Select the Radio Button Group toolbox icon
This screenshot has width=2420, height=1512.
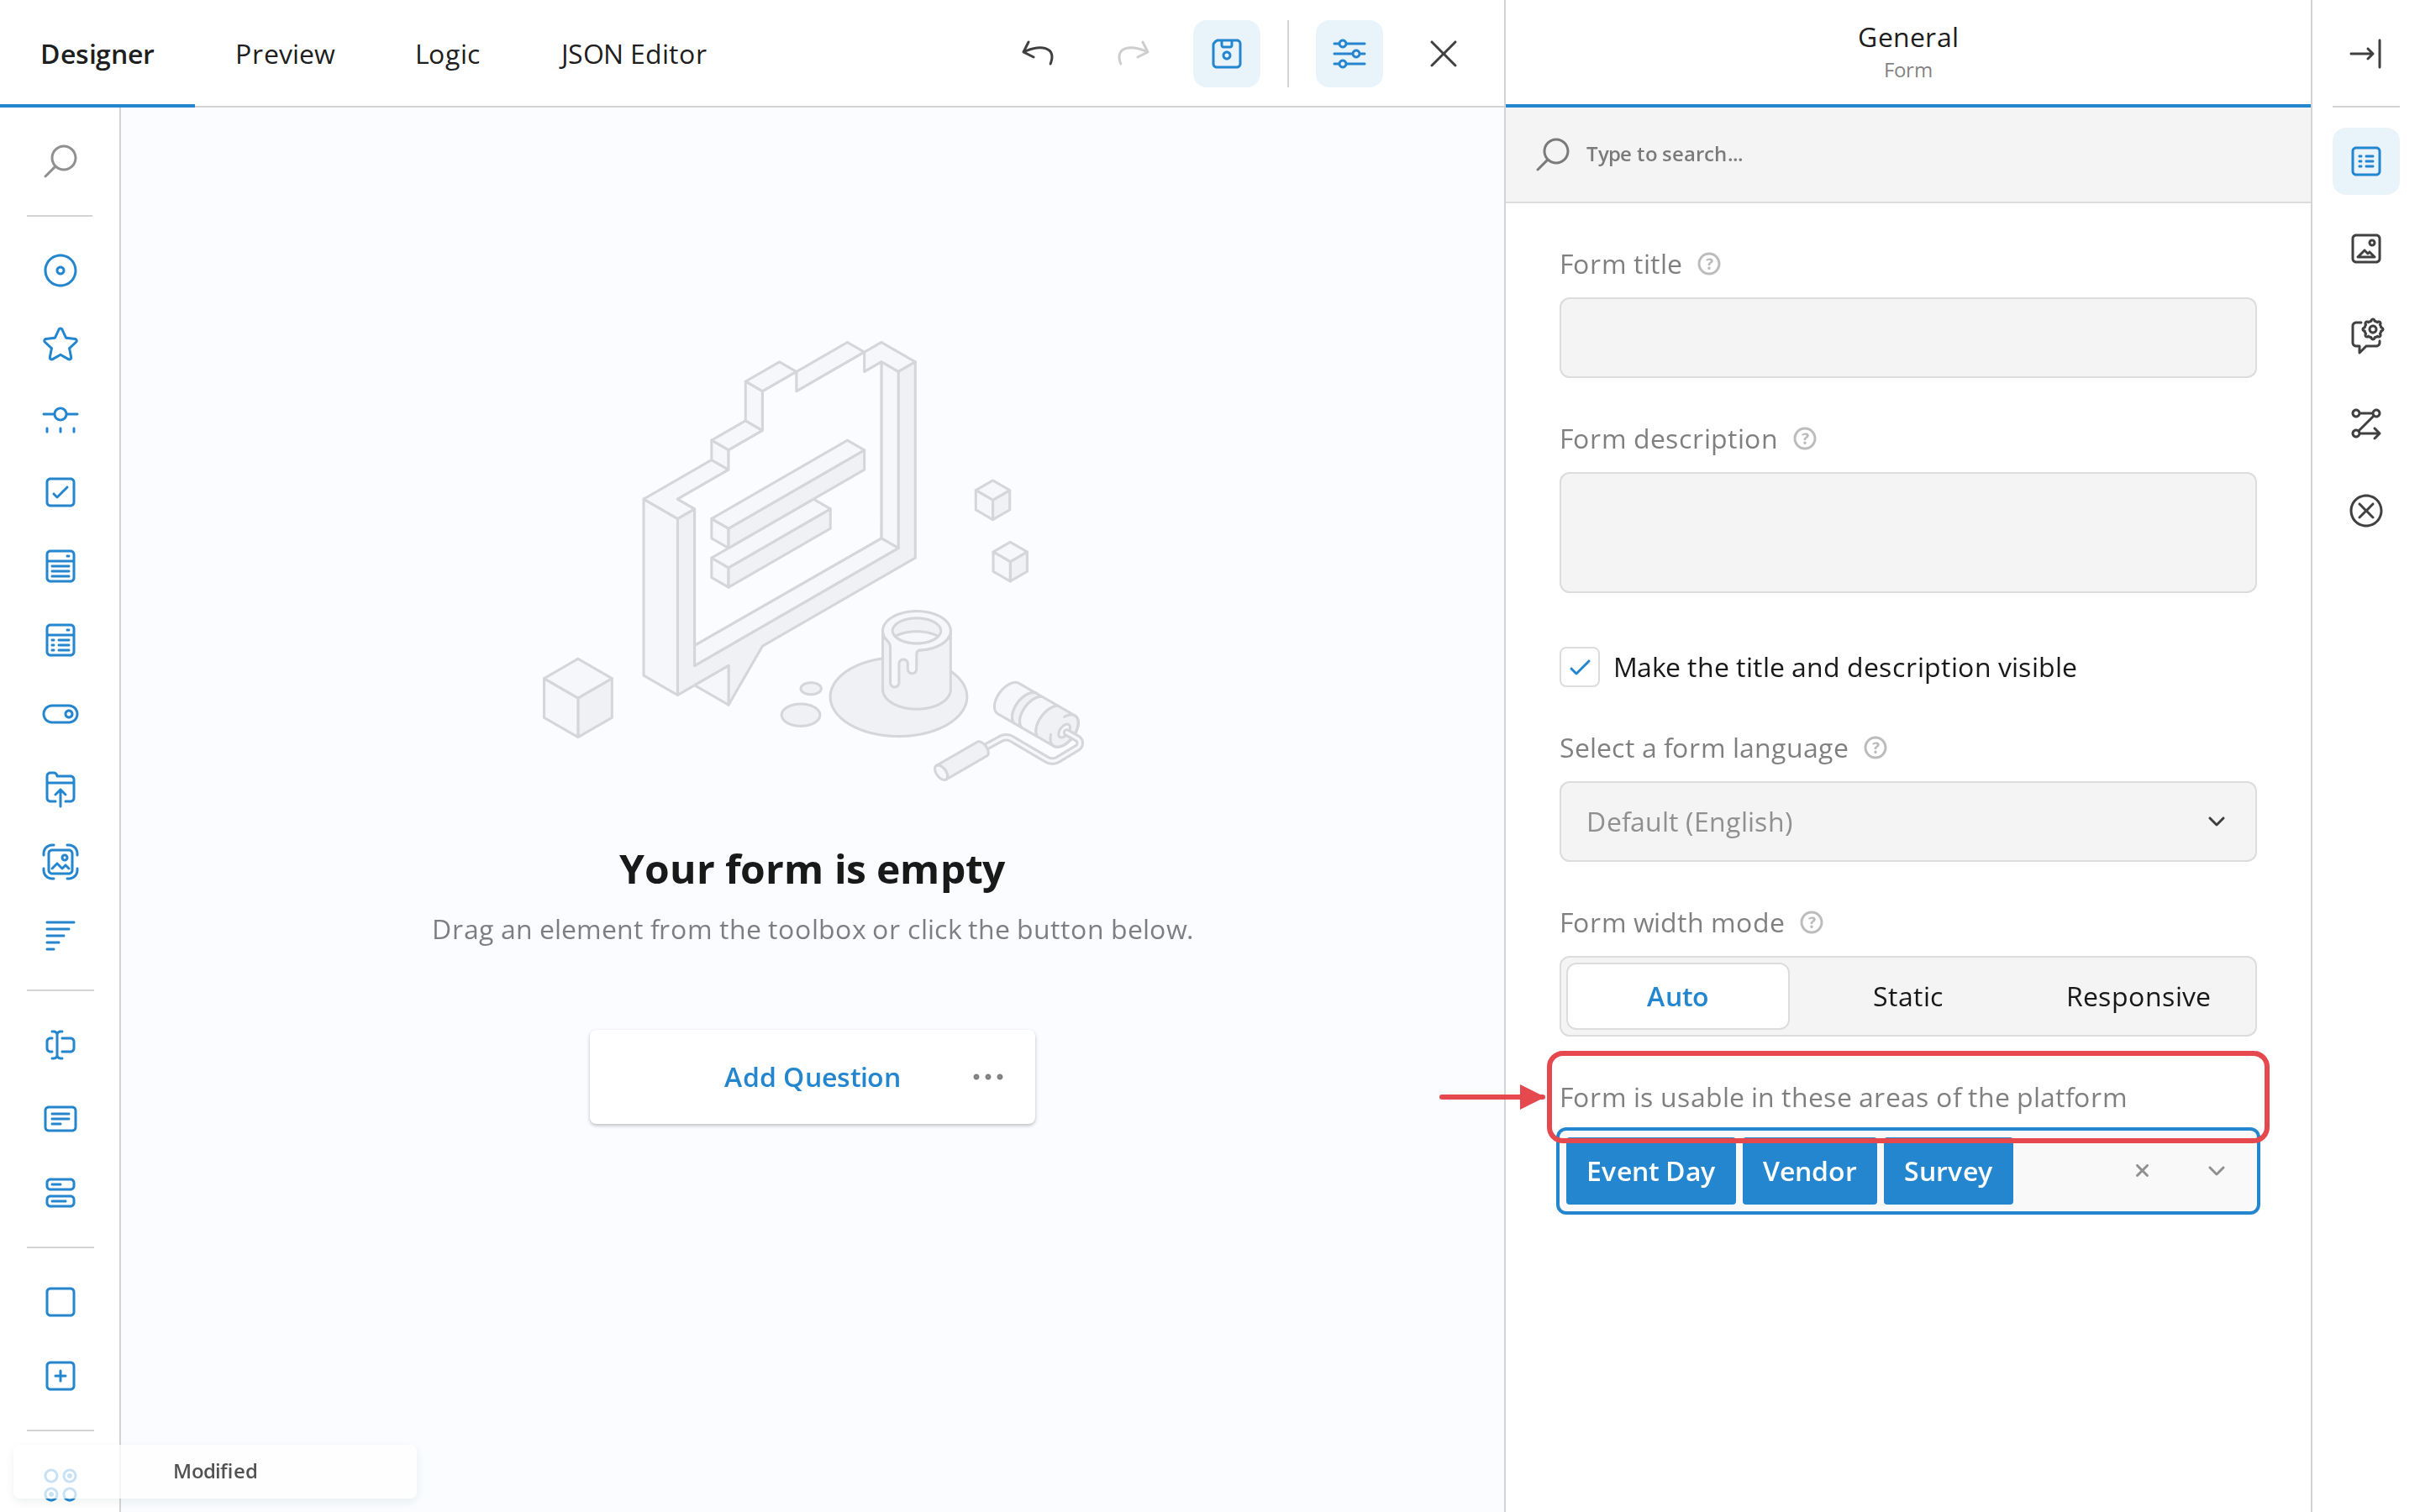[x=60, y=270]
